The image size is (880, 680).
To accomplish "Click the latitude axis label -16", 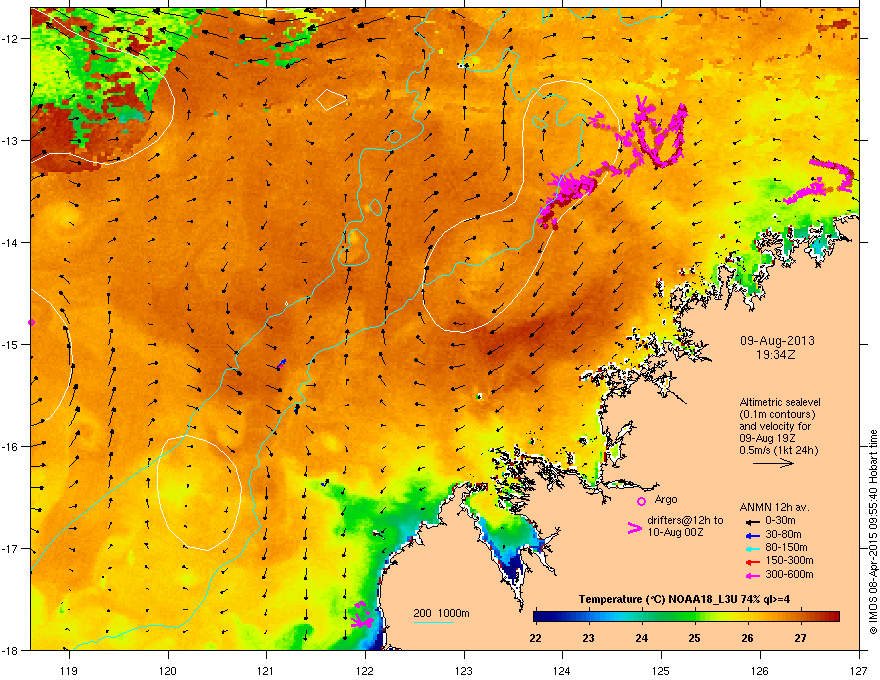I will (10, 447).
